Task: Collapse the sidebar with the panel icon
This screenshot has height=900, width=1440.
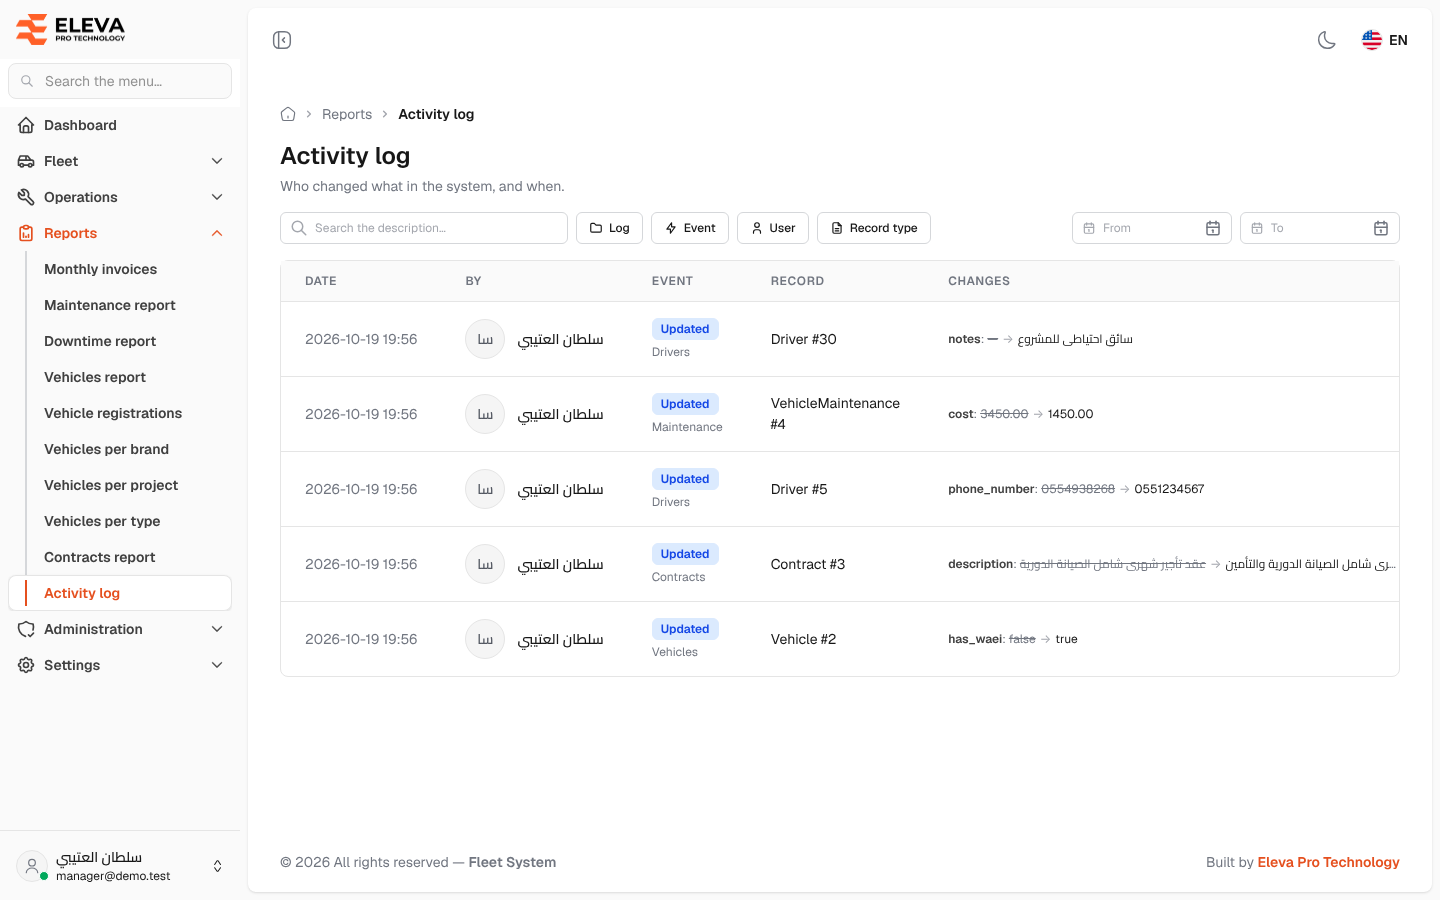Action: click(282, 40)
